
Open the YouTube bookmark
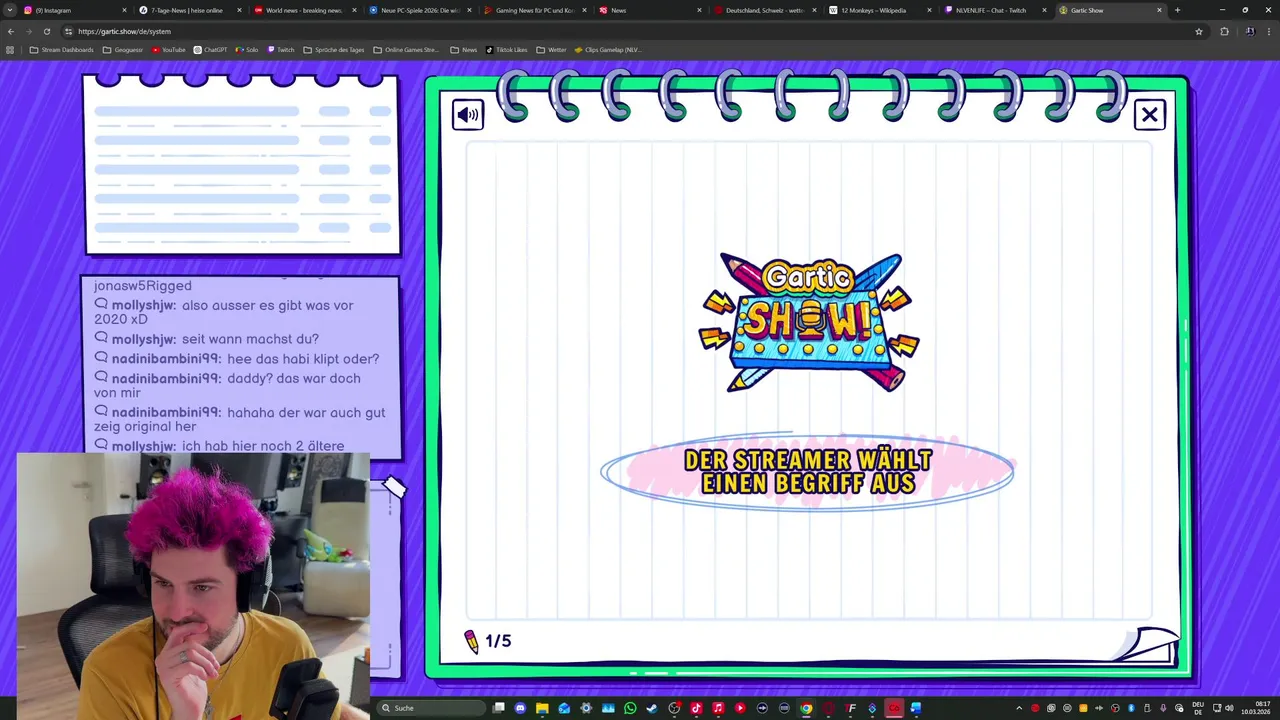coord(169,49)
